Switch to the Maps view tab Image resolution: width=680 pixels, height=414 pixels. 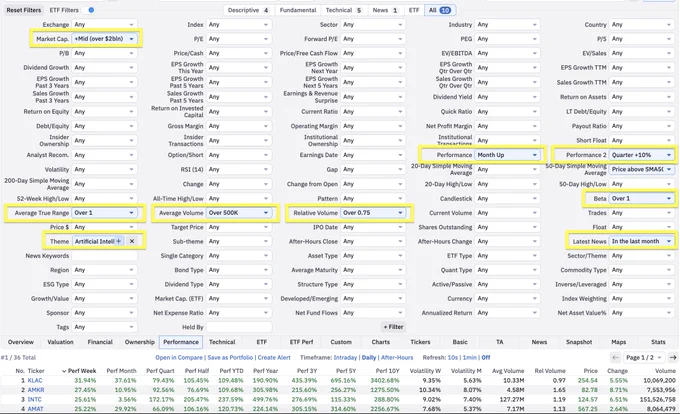(618, 342)
